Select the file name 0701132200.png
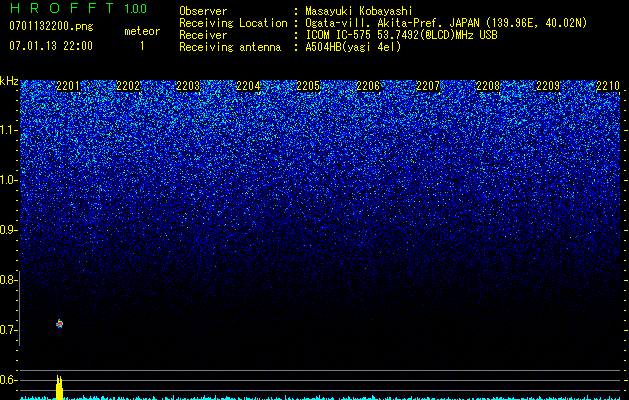 click(x=51, y=26)
